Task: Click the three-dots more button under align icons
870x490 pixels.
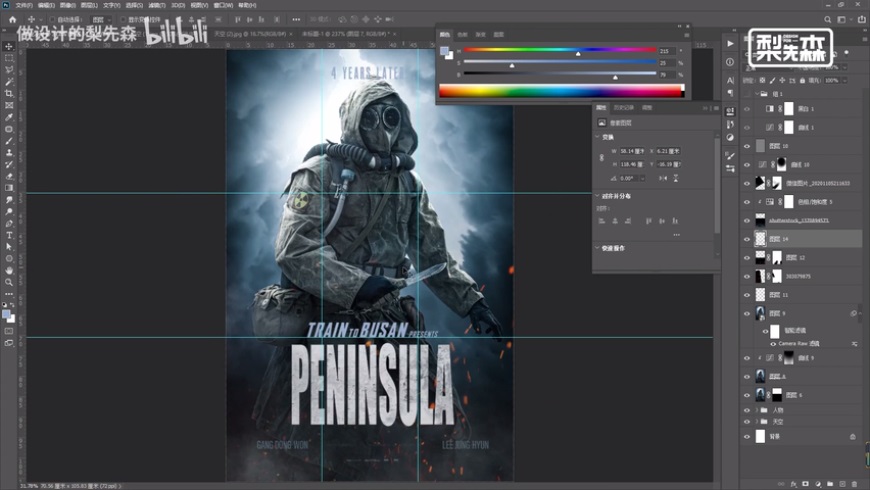Action: [x=676, y=235]
